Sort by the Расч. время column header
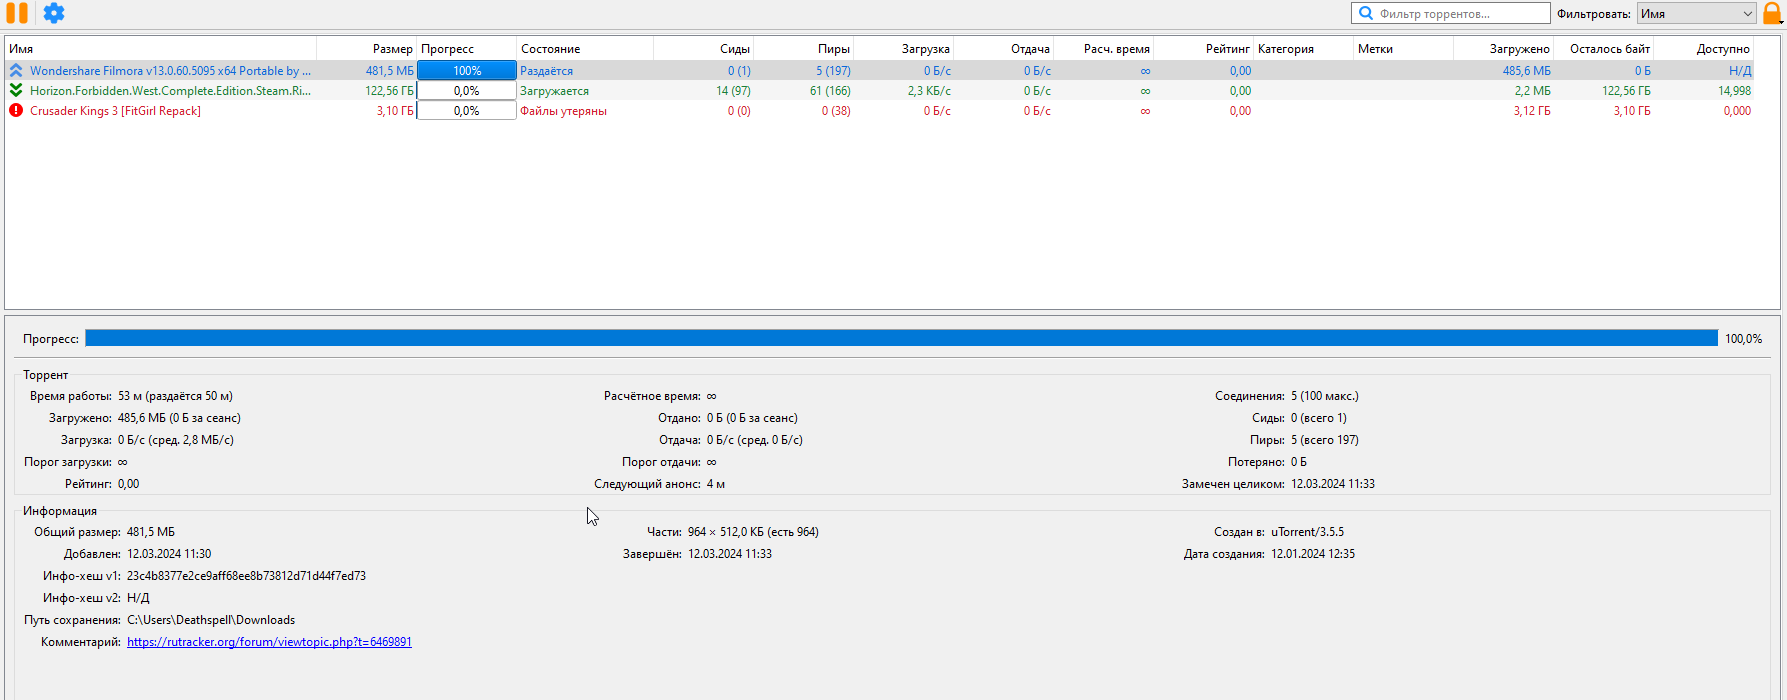The width and height of the screenshot is (1787, 700). pyautogui.click(x=1103, y=48)
